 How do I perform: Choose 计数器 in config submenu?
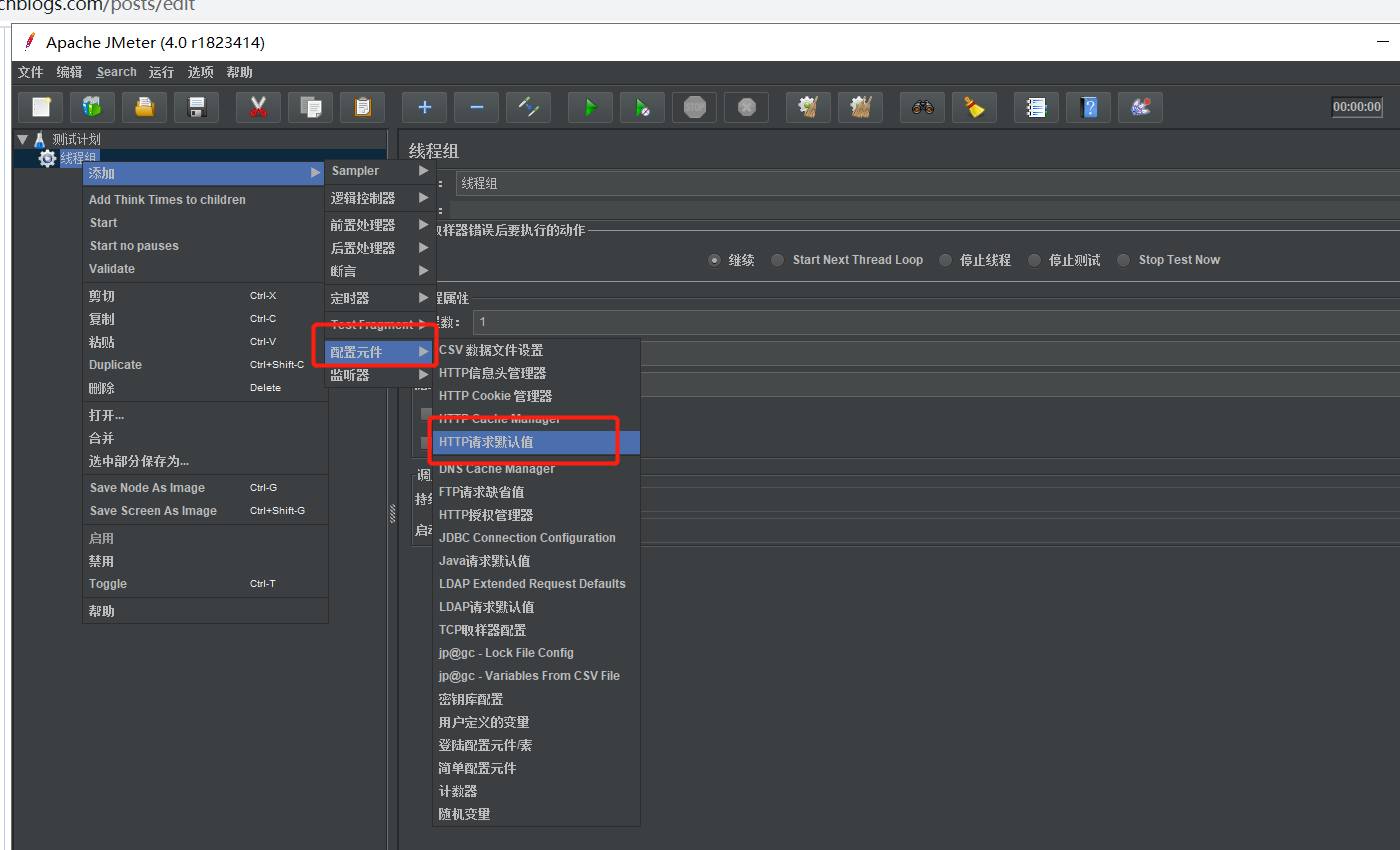point(536,791)
